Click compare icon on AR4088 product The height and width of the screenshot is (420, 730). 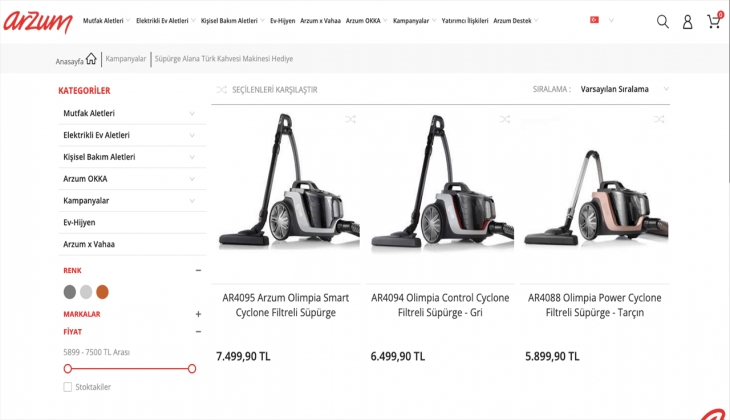(658, 119)
